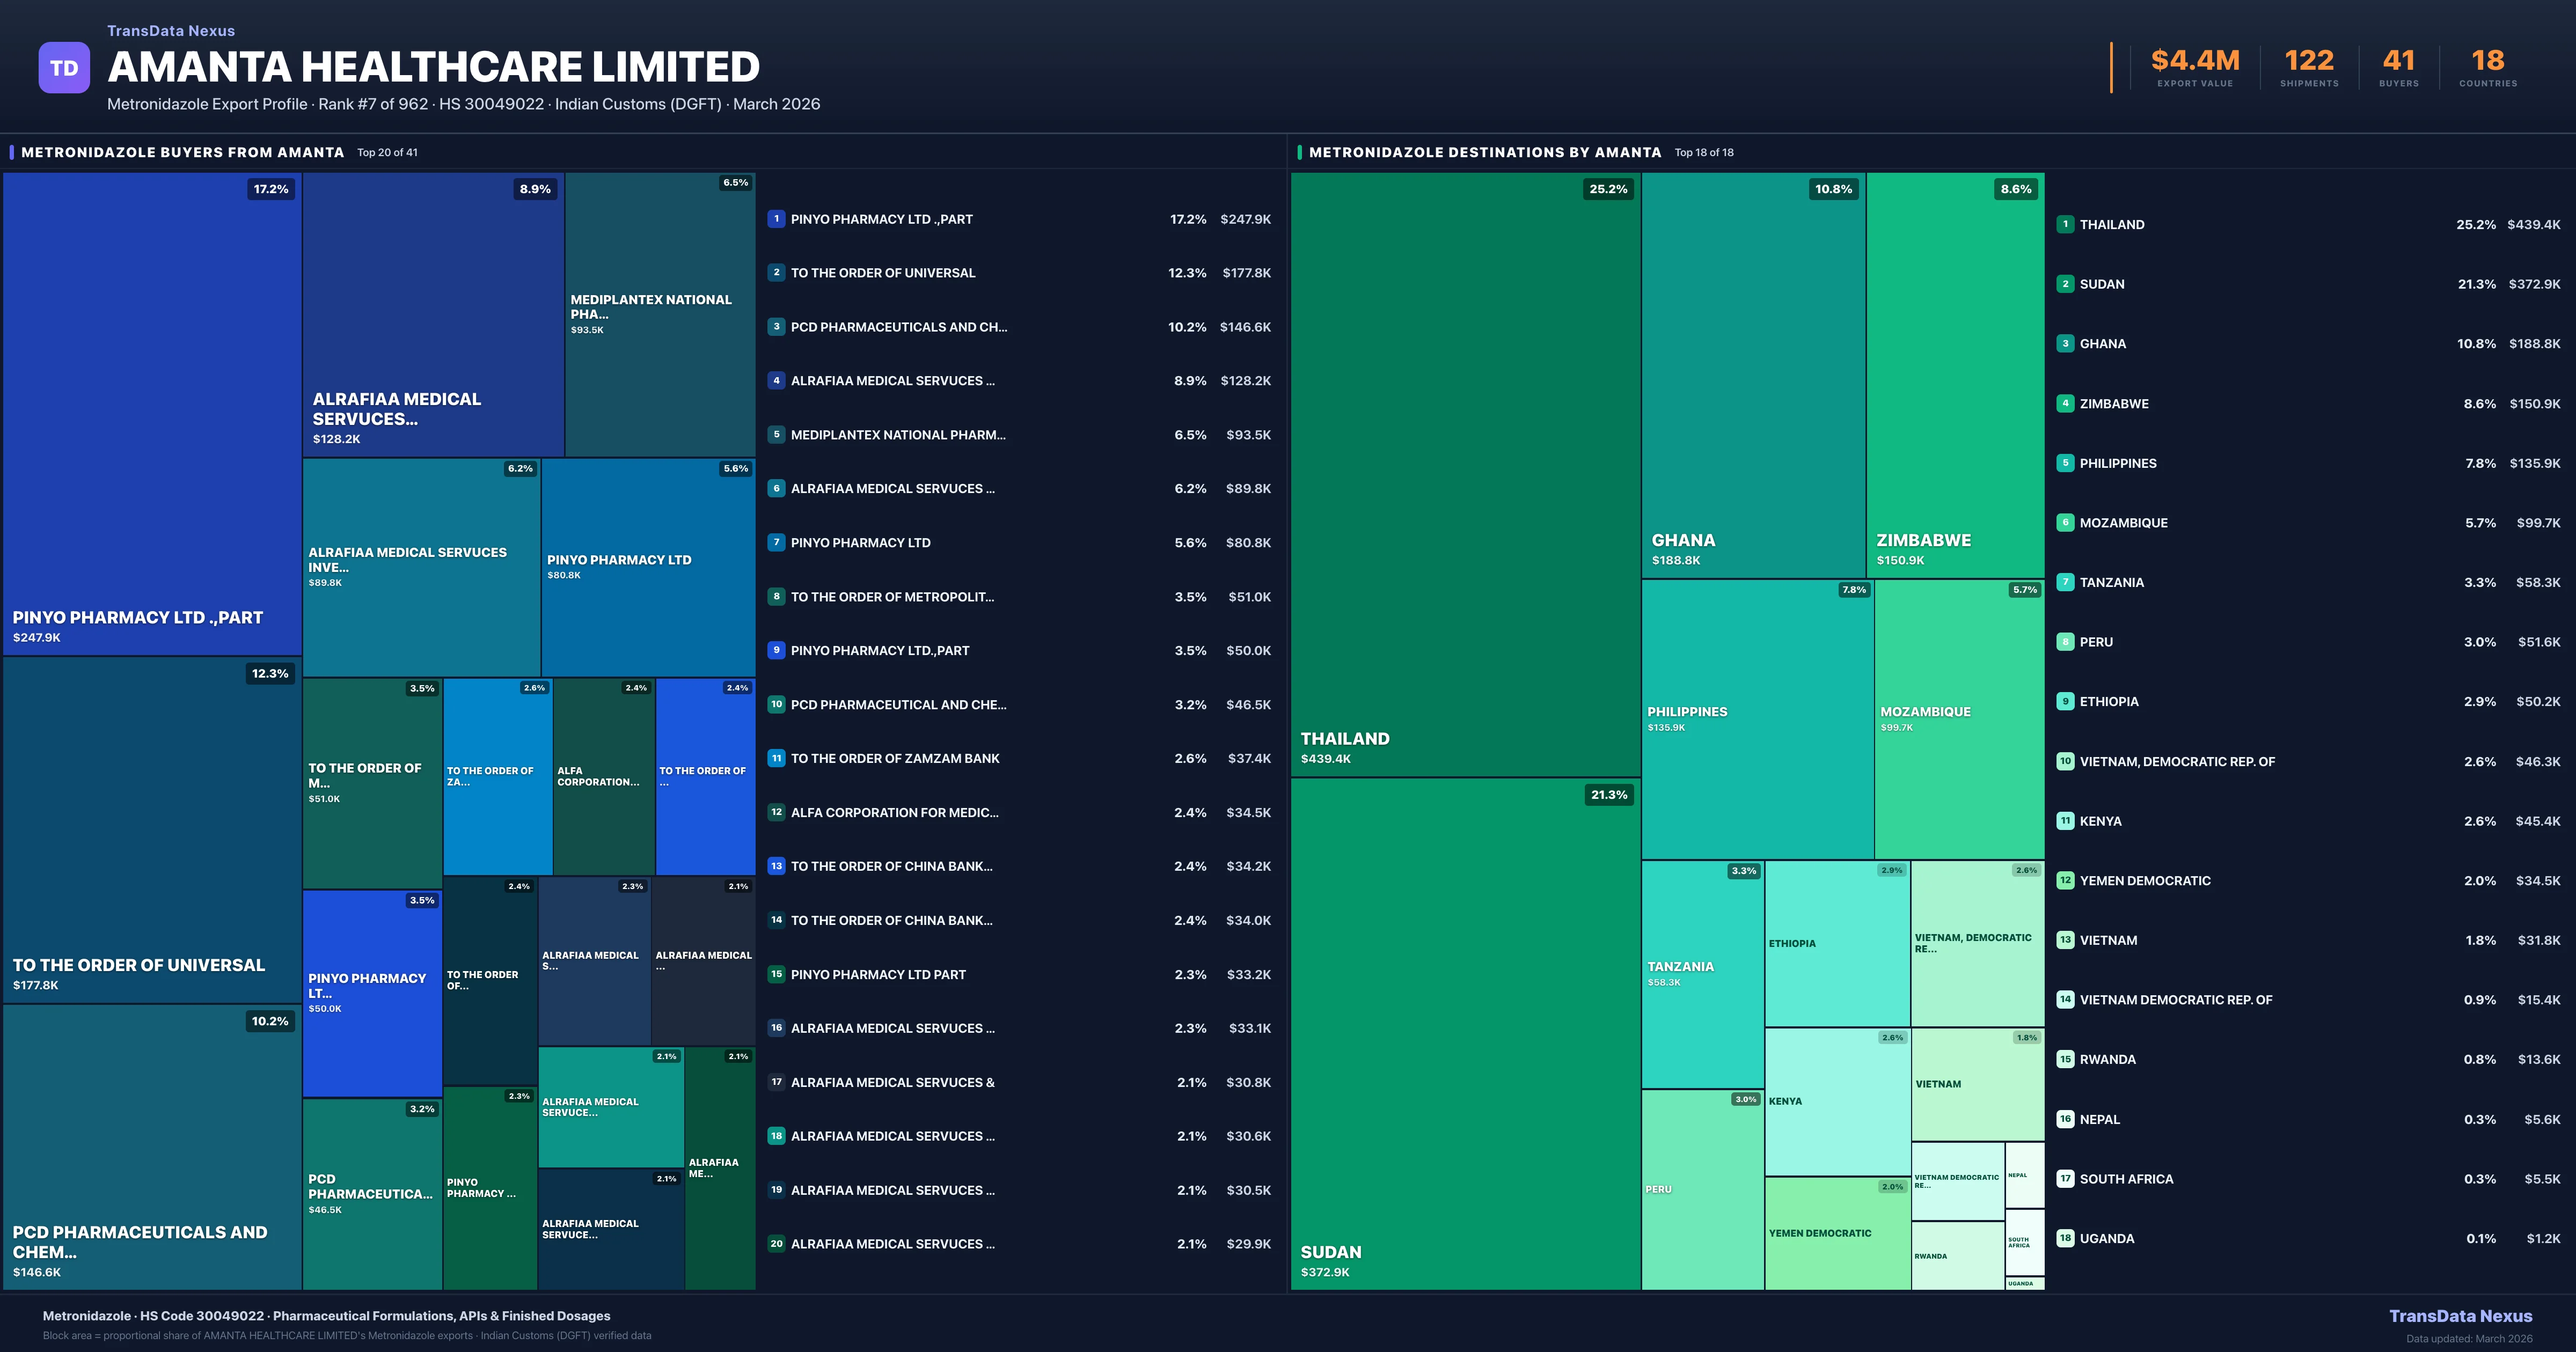Click rank badge 9 next to Ethiopia
The height and width of the screenshot is (1352, 2576).
2065,702
